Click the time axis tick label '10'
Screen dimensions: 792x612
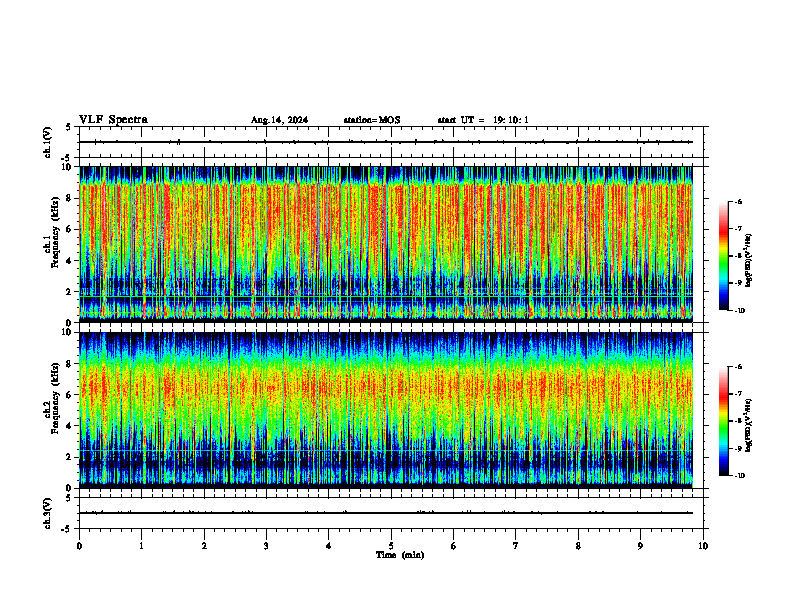pos(703,546)
